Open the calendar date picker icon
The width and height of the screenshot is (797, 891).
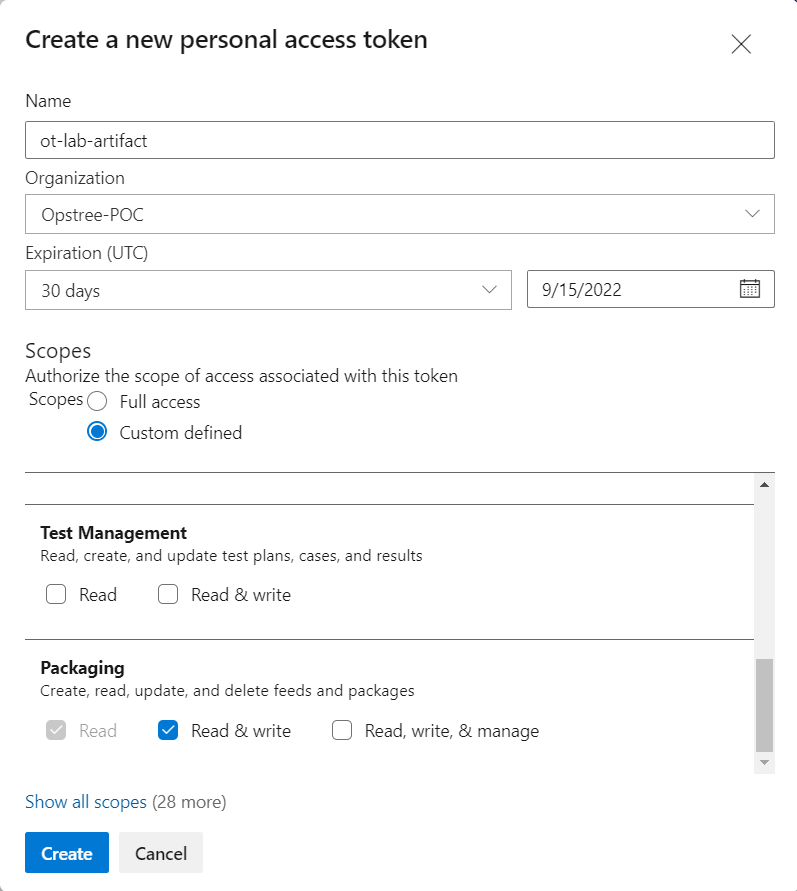click(x=750, y=289)
